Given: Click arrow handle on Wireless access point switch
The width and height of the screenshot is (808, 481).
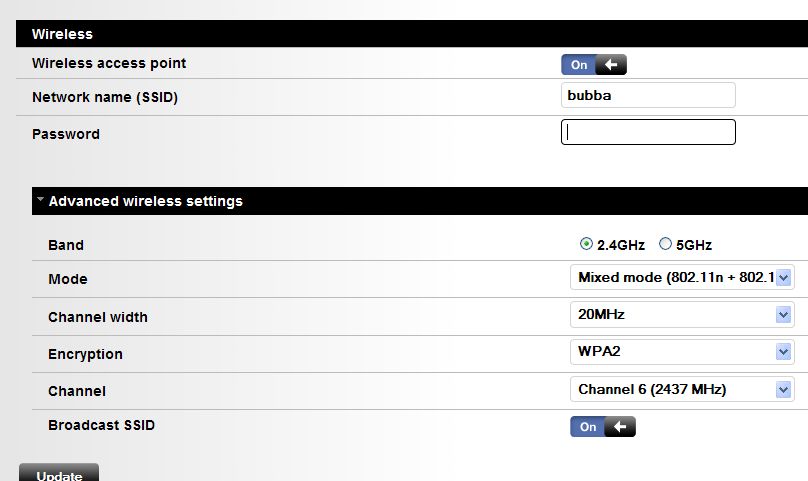Looking at the screenshot, I should (613, 65).
